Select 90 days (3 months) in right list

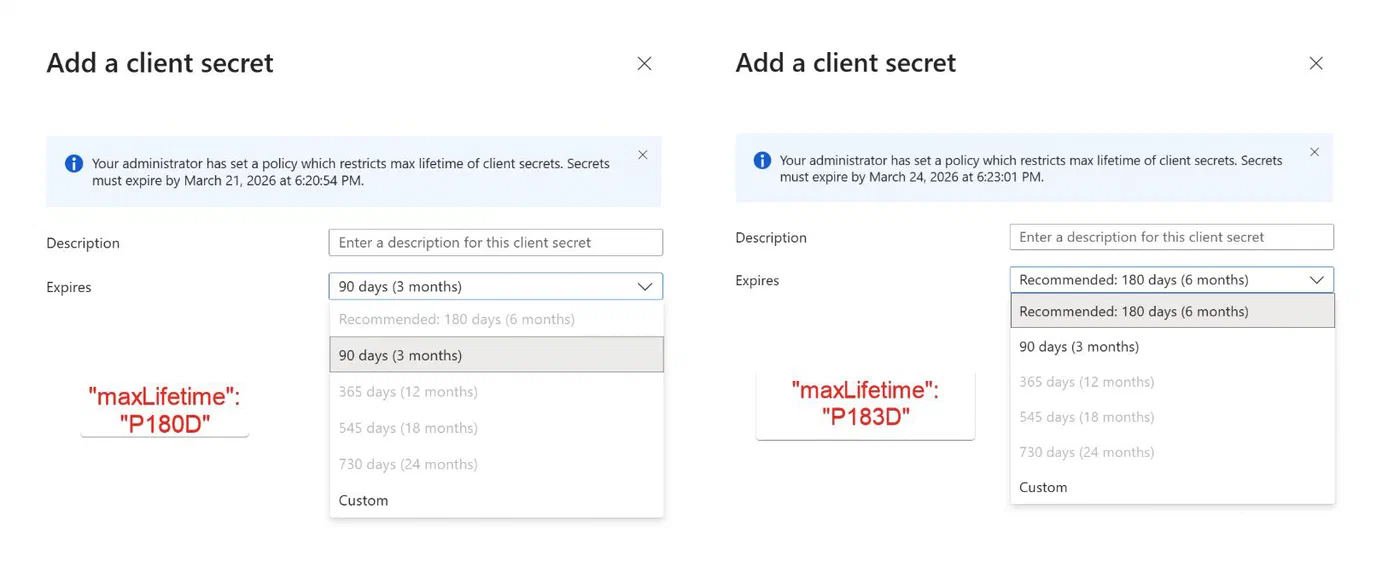[1172, 346]
